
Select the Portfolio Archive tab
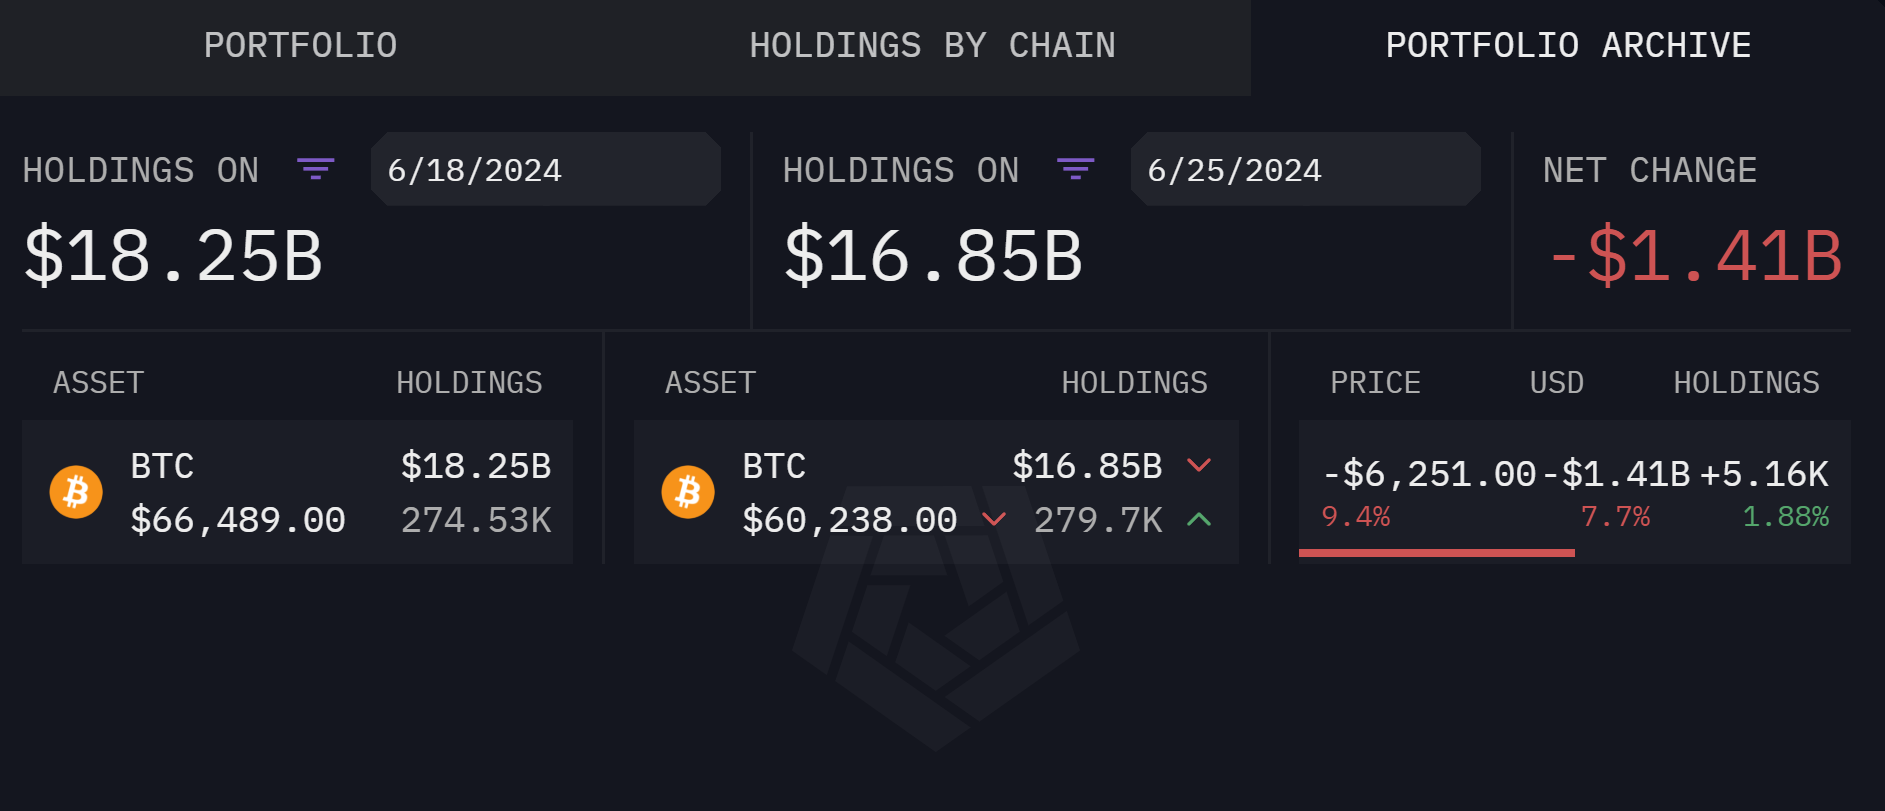pyautogui.click(x=1568, y=46)
